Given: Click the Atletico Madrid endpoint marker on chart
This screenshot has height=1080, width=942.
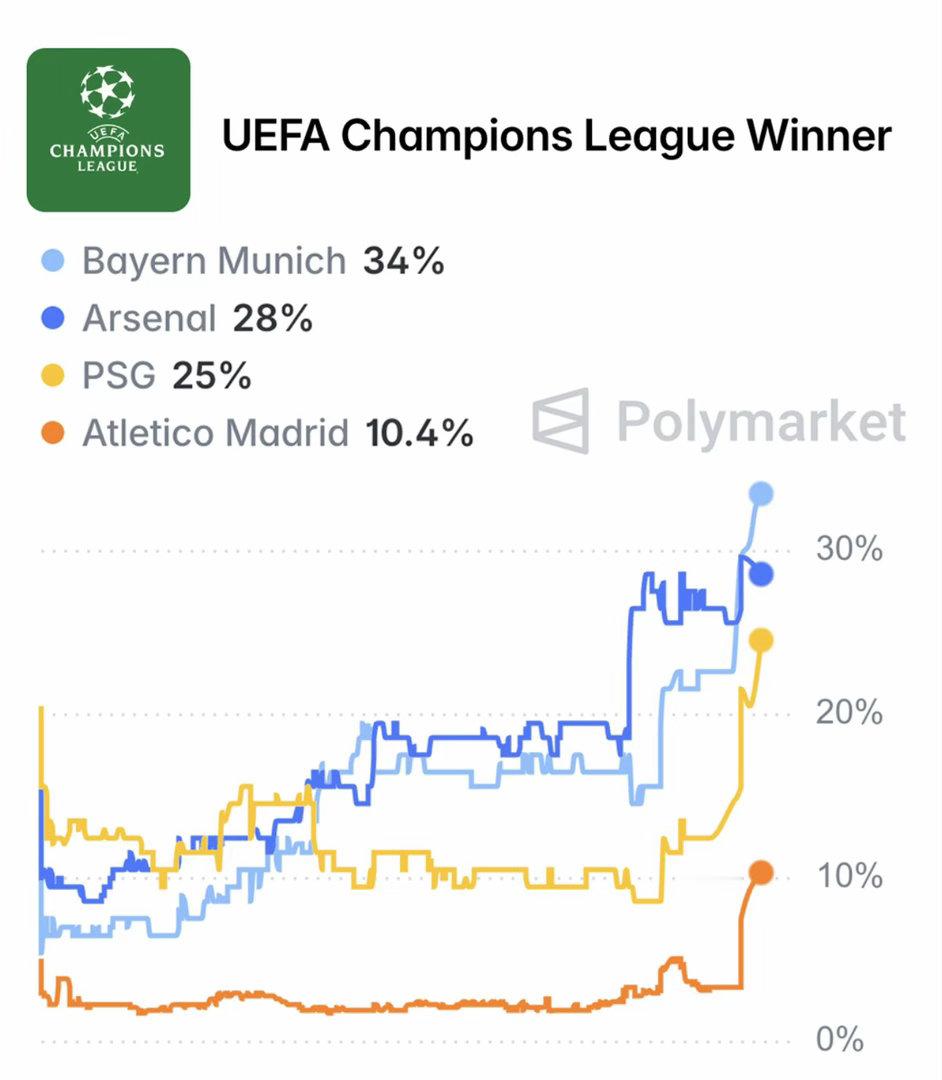Looking at the screenshot, I should (761, 873).
